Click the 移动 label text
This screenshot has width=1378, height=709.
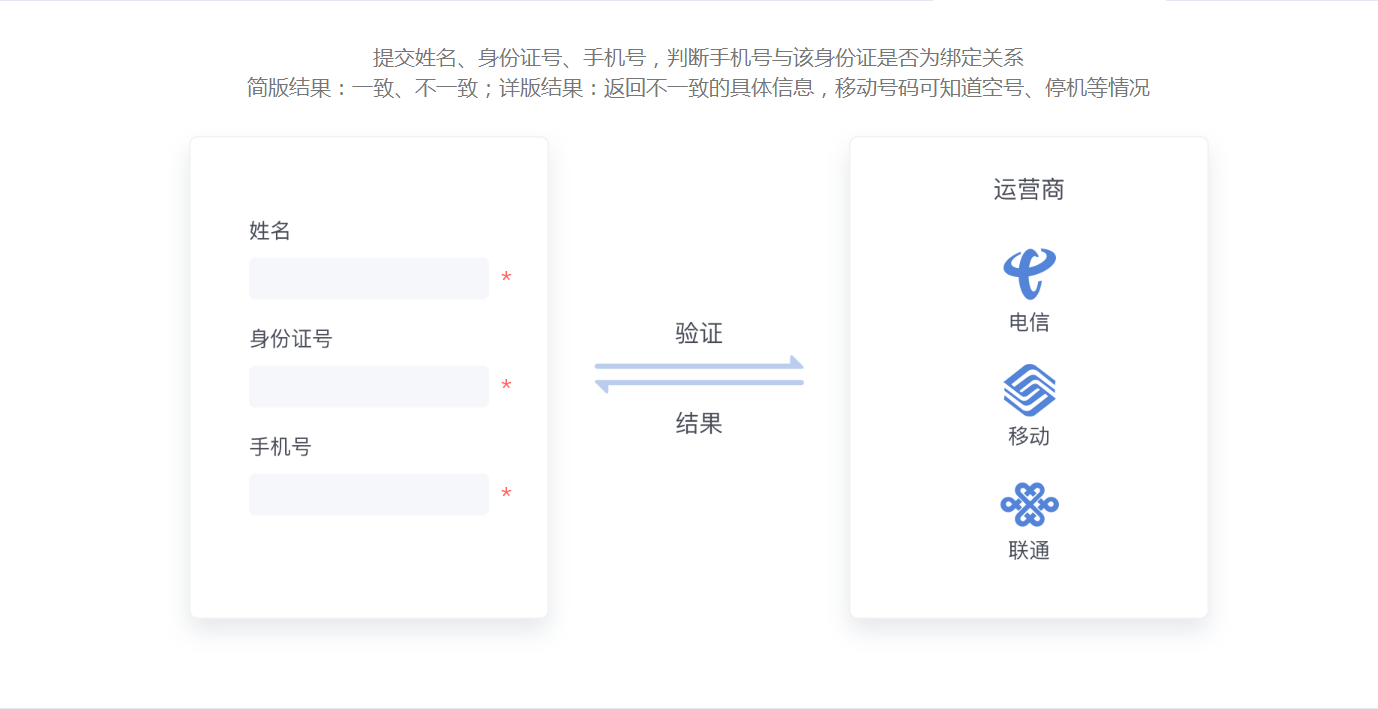click(1029, 436)
